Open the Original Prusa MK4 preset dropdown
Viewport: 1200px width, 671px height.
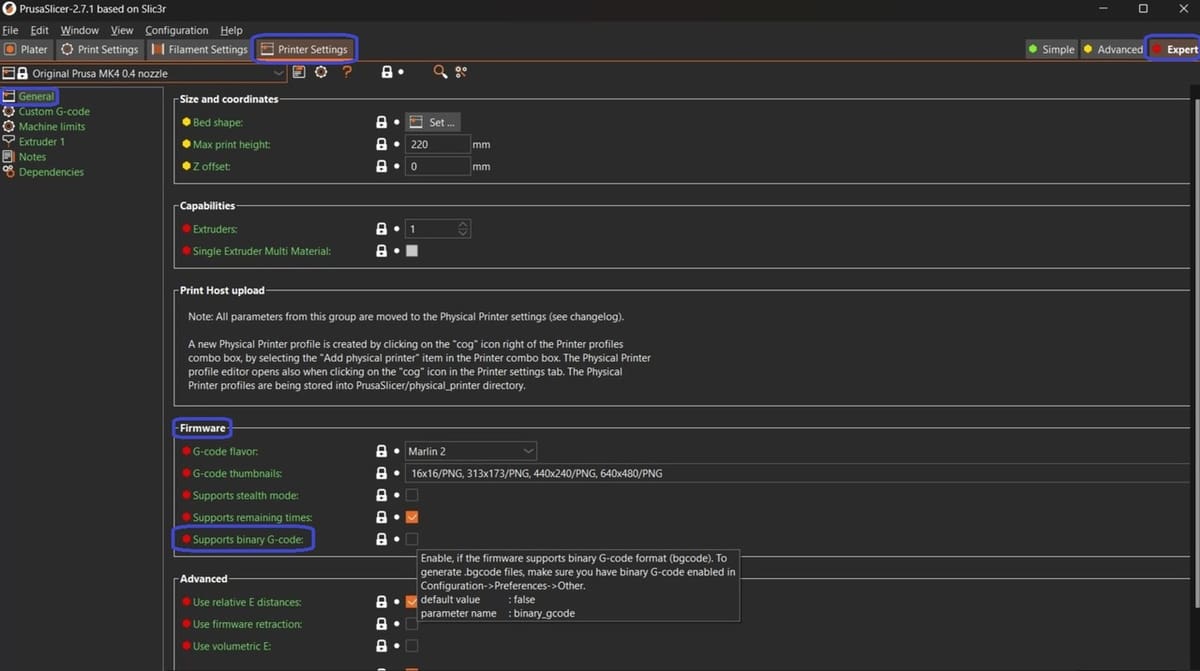click(144, 73)
